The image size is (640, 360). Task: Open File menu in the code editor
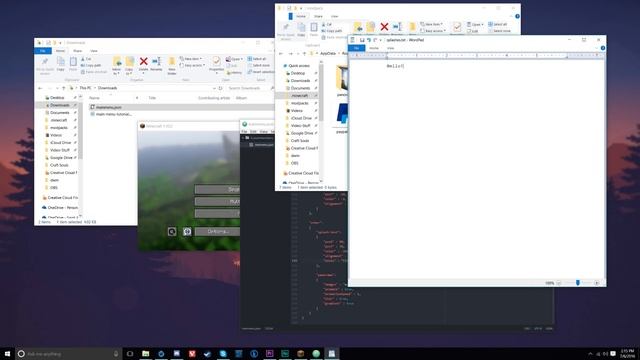point(244,131)
